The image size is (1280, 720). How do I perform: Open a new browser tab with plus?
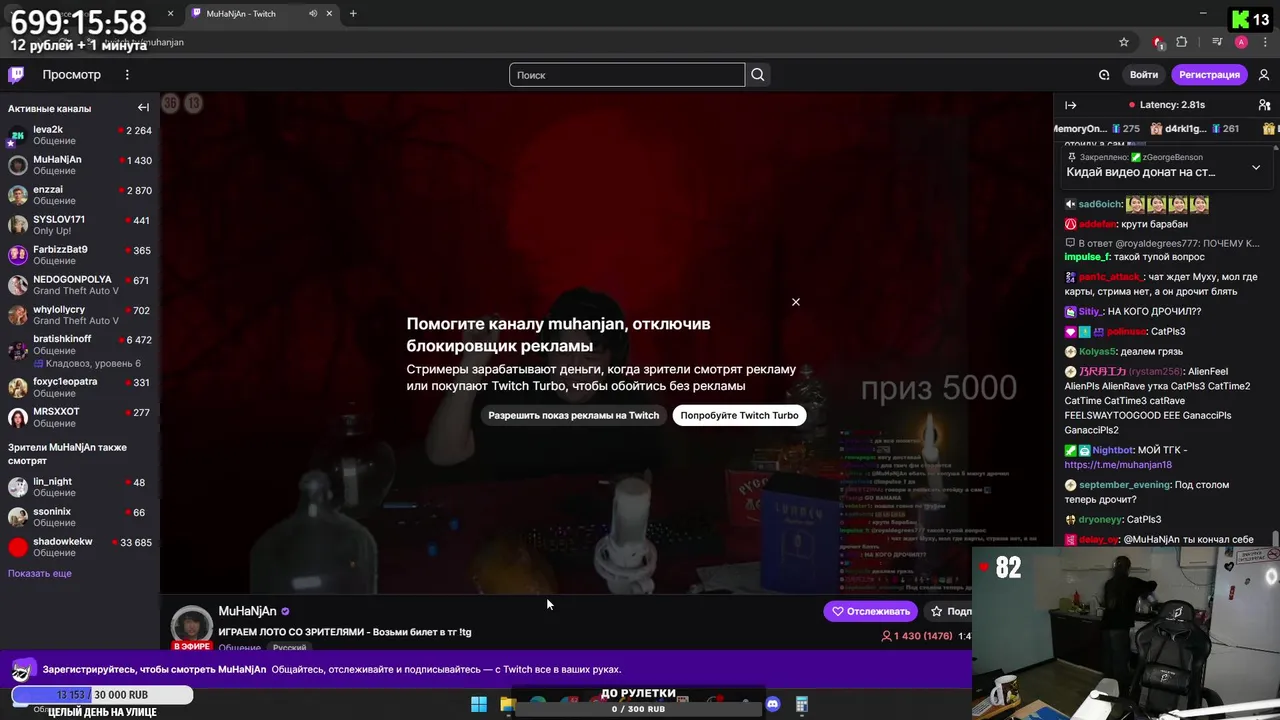click(x=353, y=14)
